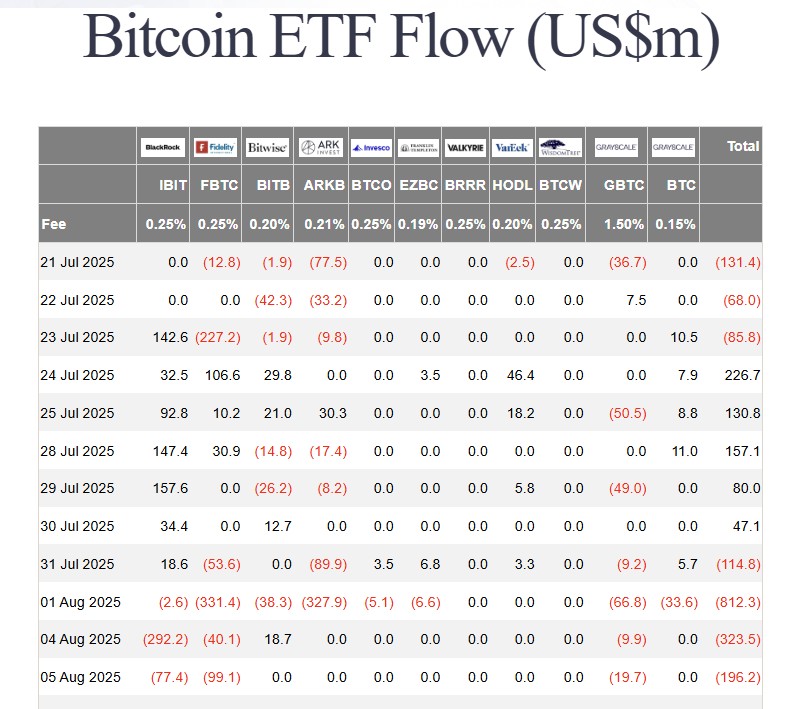The image size is (798, 709).
Task: Select the Franklin Templeton logo
Action: [418, 148]
